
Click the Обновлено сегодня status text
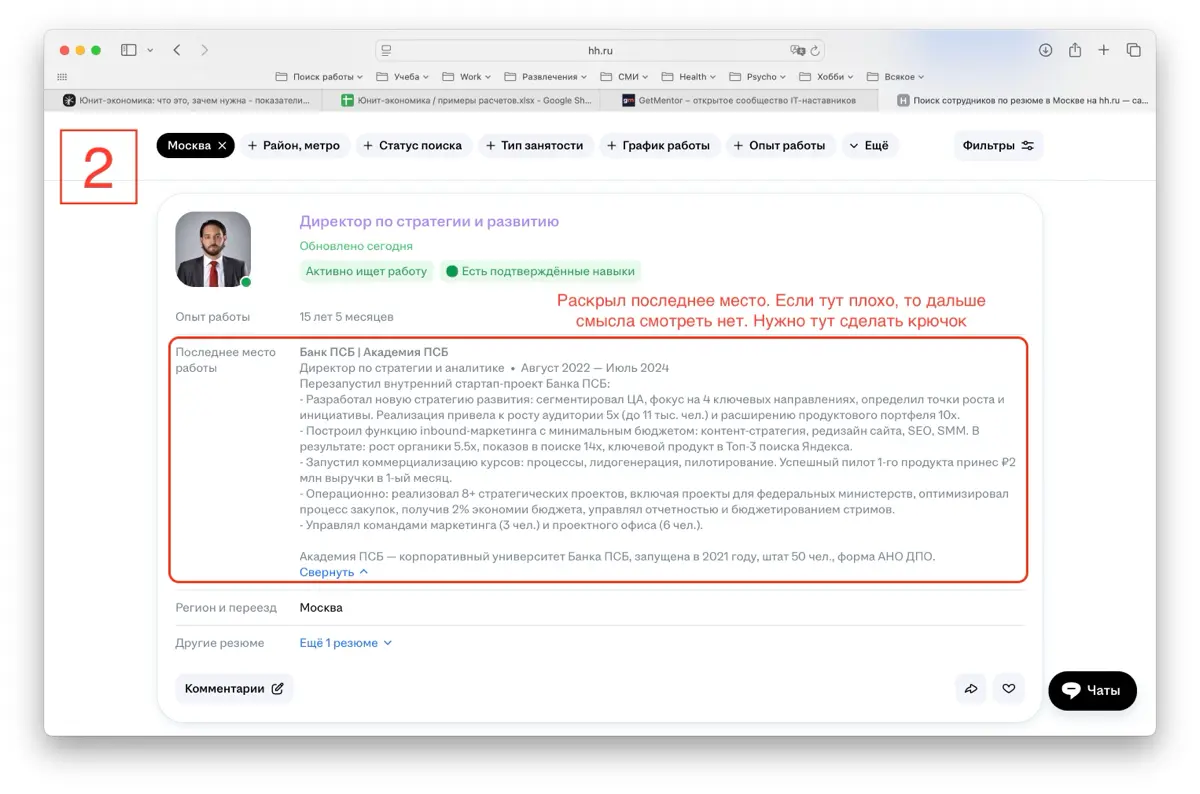tap(356, 246)
